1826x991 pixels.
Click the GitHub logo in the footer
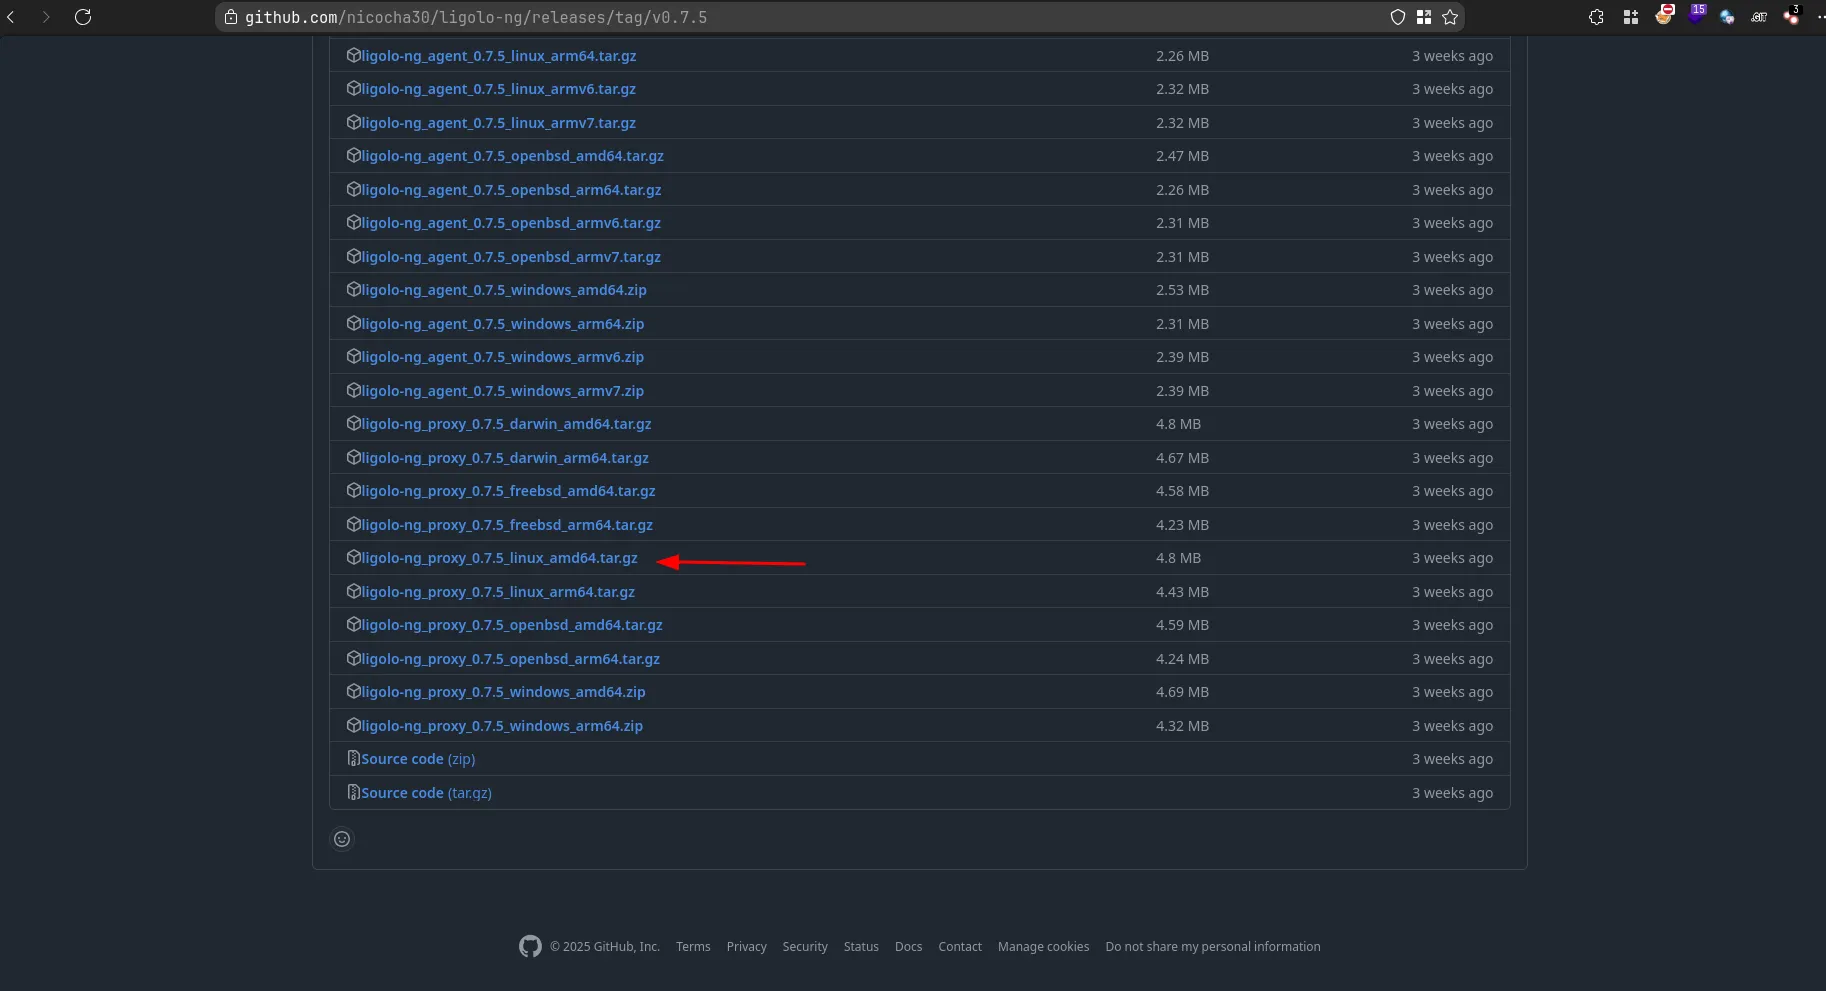[x=530, y=946]
